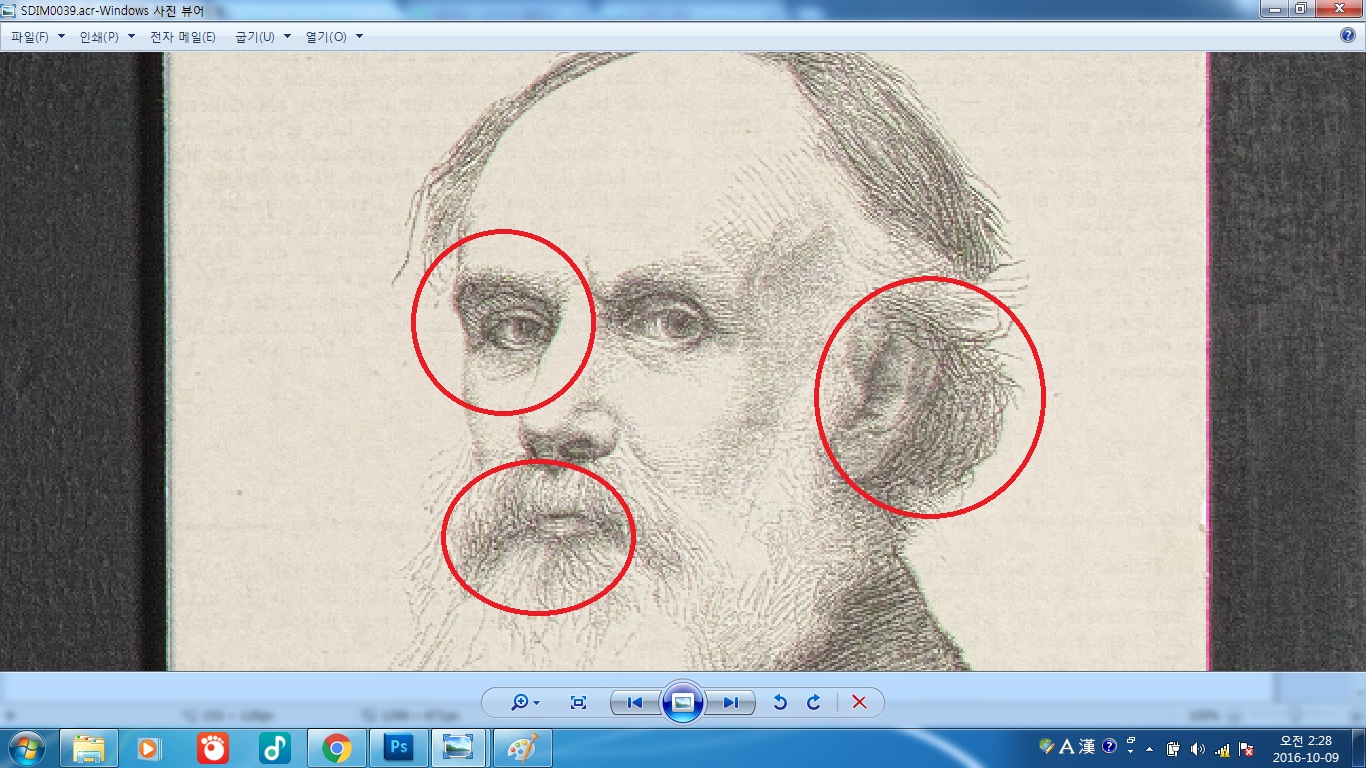Open the Windows Start menu
This screenshot has height=768, width=1366.
pos(26,748)
